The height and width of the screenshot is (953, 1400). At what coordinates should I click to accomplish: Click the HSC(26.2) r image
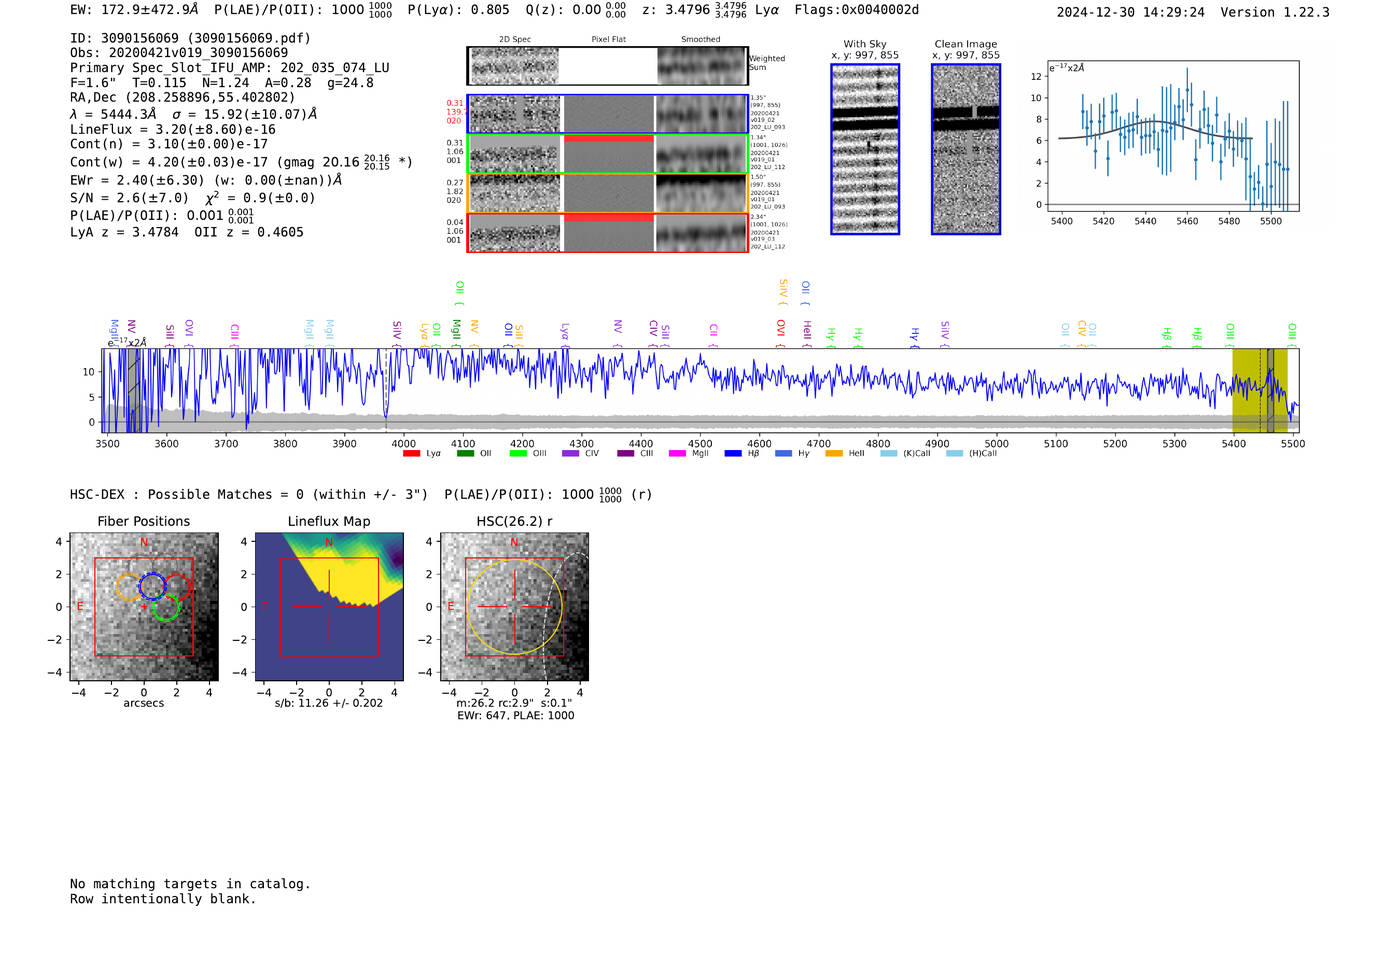pos(515,607)
